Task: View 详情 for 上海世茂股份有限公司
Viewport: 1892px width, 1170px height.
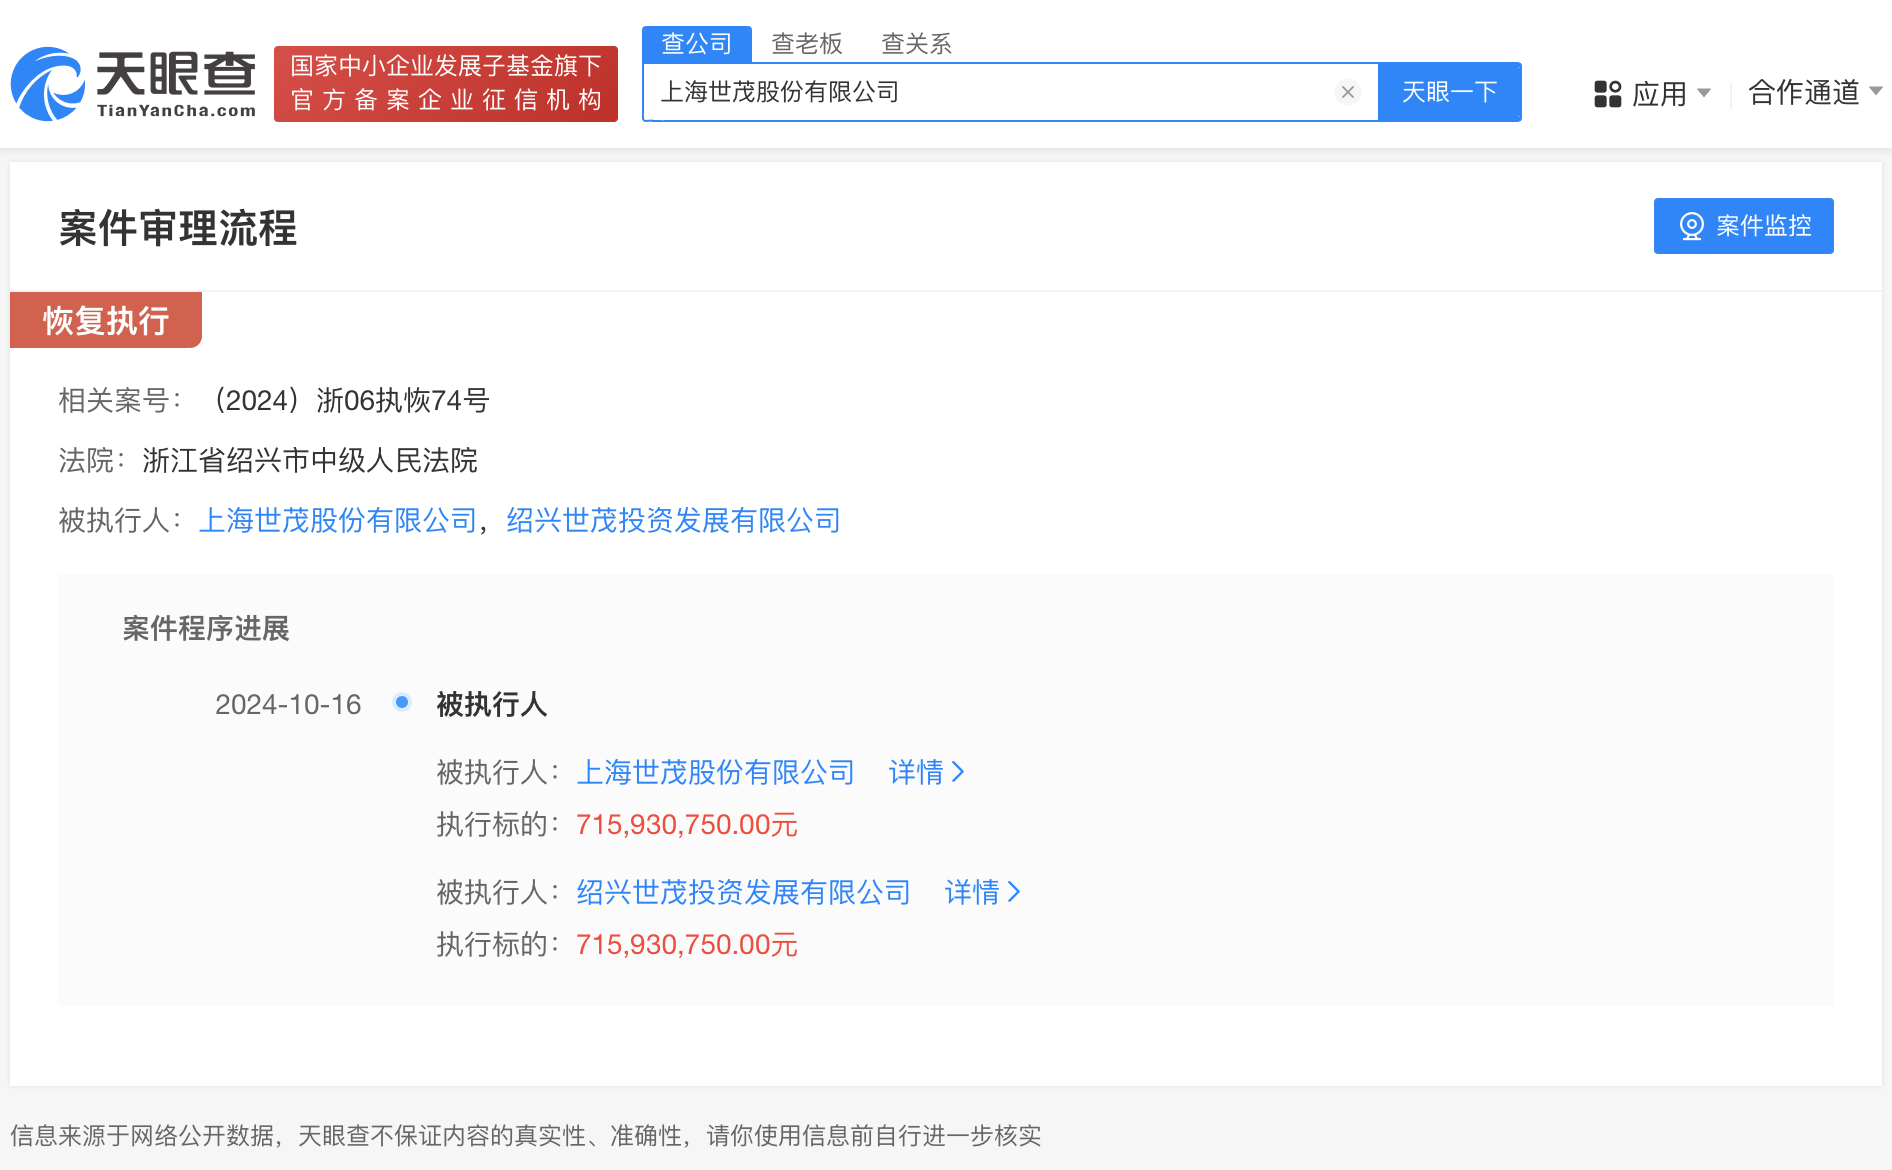Action: [x=927, y=772]
